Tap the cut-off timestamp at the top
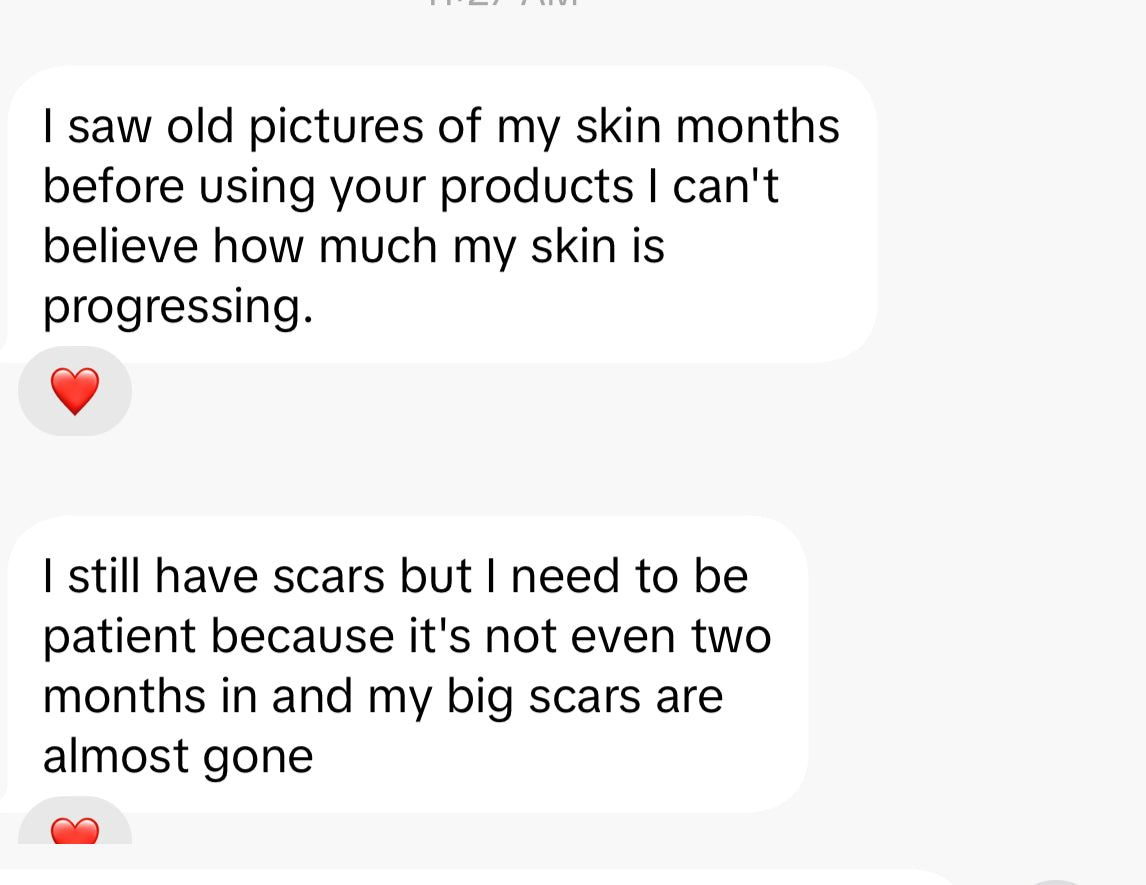The image size is (1146, 885). [503, 3]
